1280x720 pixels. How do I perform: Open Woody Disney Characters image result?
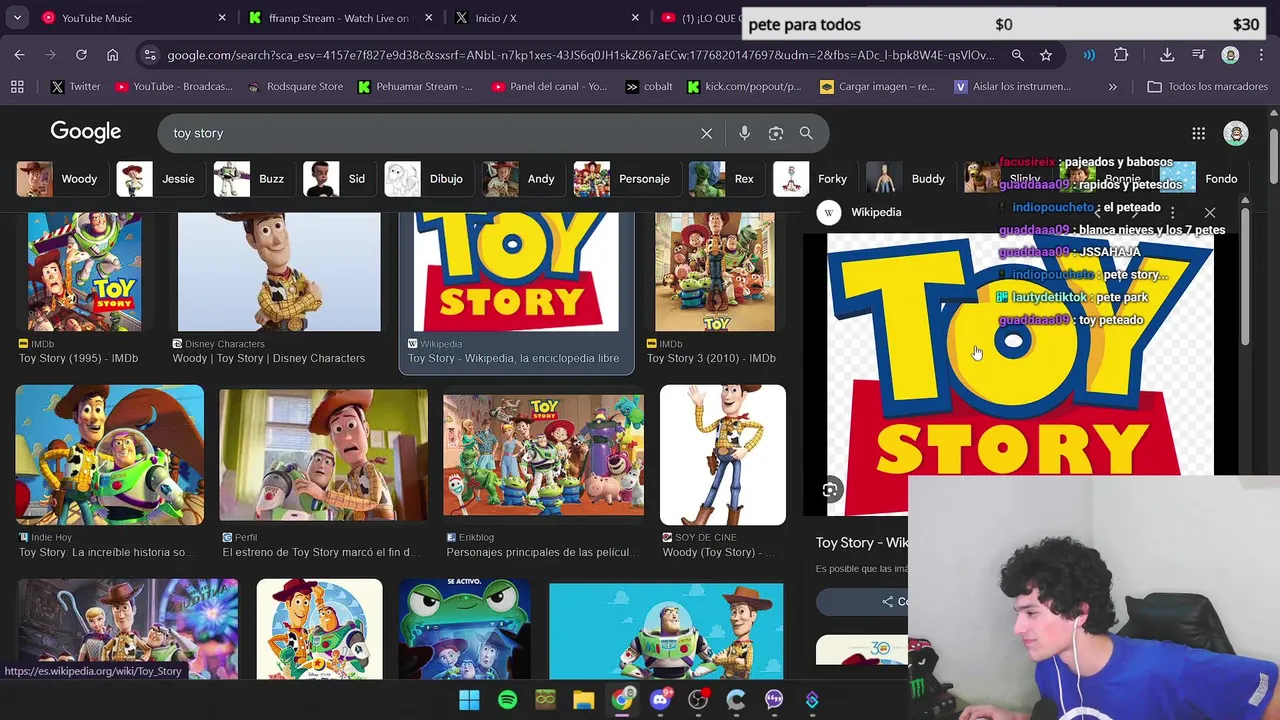point(279,271)
